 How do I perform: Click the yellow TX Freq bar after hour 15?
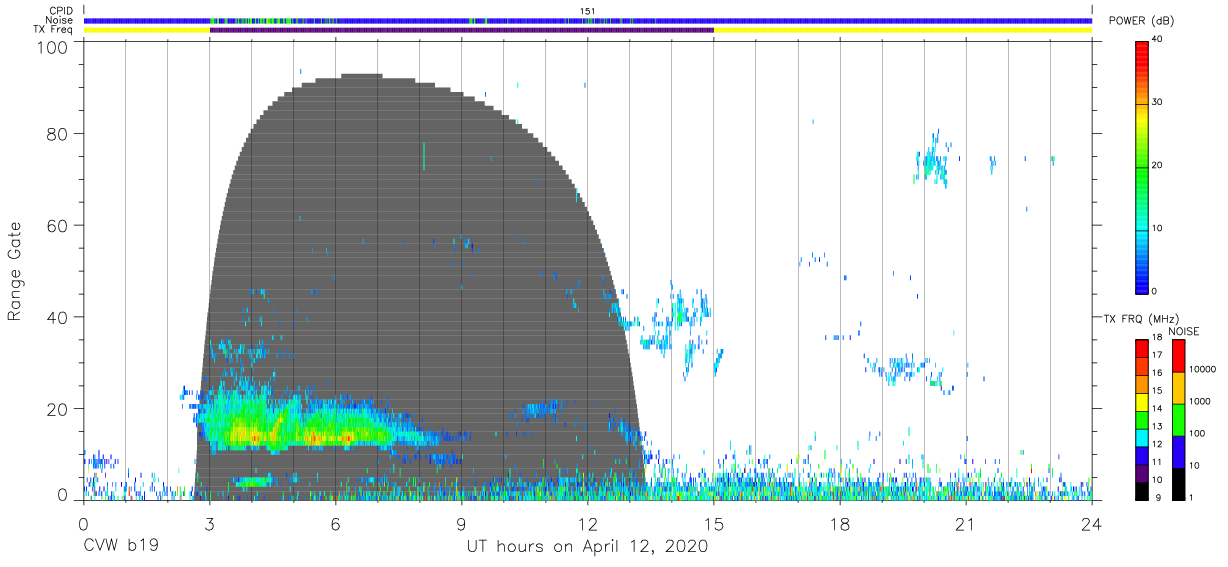pos(902,30)
